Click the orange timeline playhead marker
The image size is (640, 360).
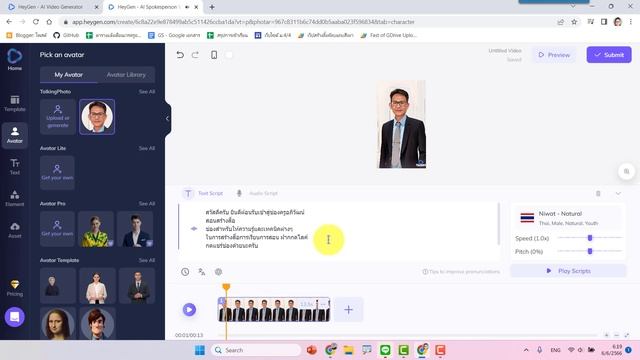[x=226, y=287]
